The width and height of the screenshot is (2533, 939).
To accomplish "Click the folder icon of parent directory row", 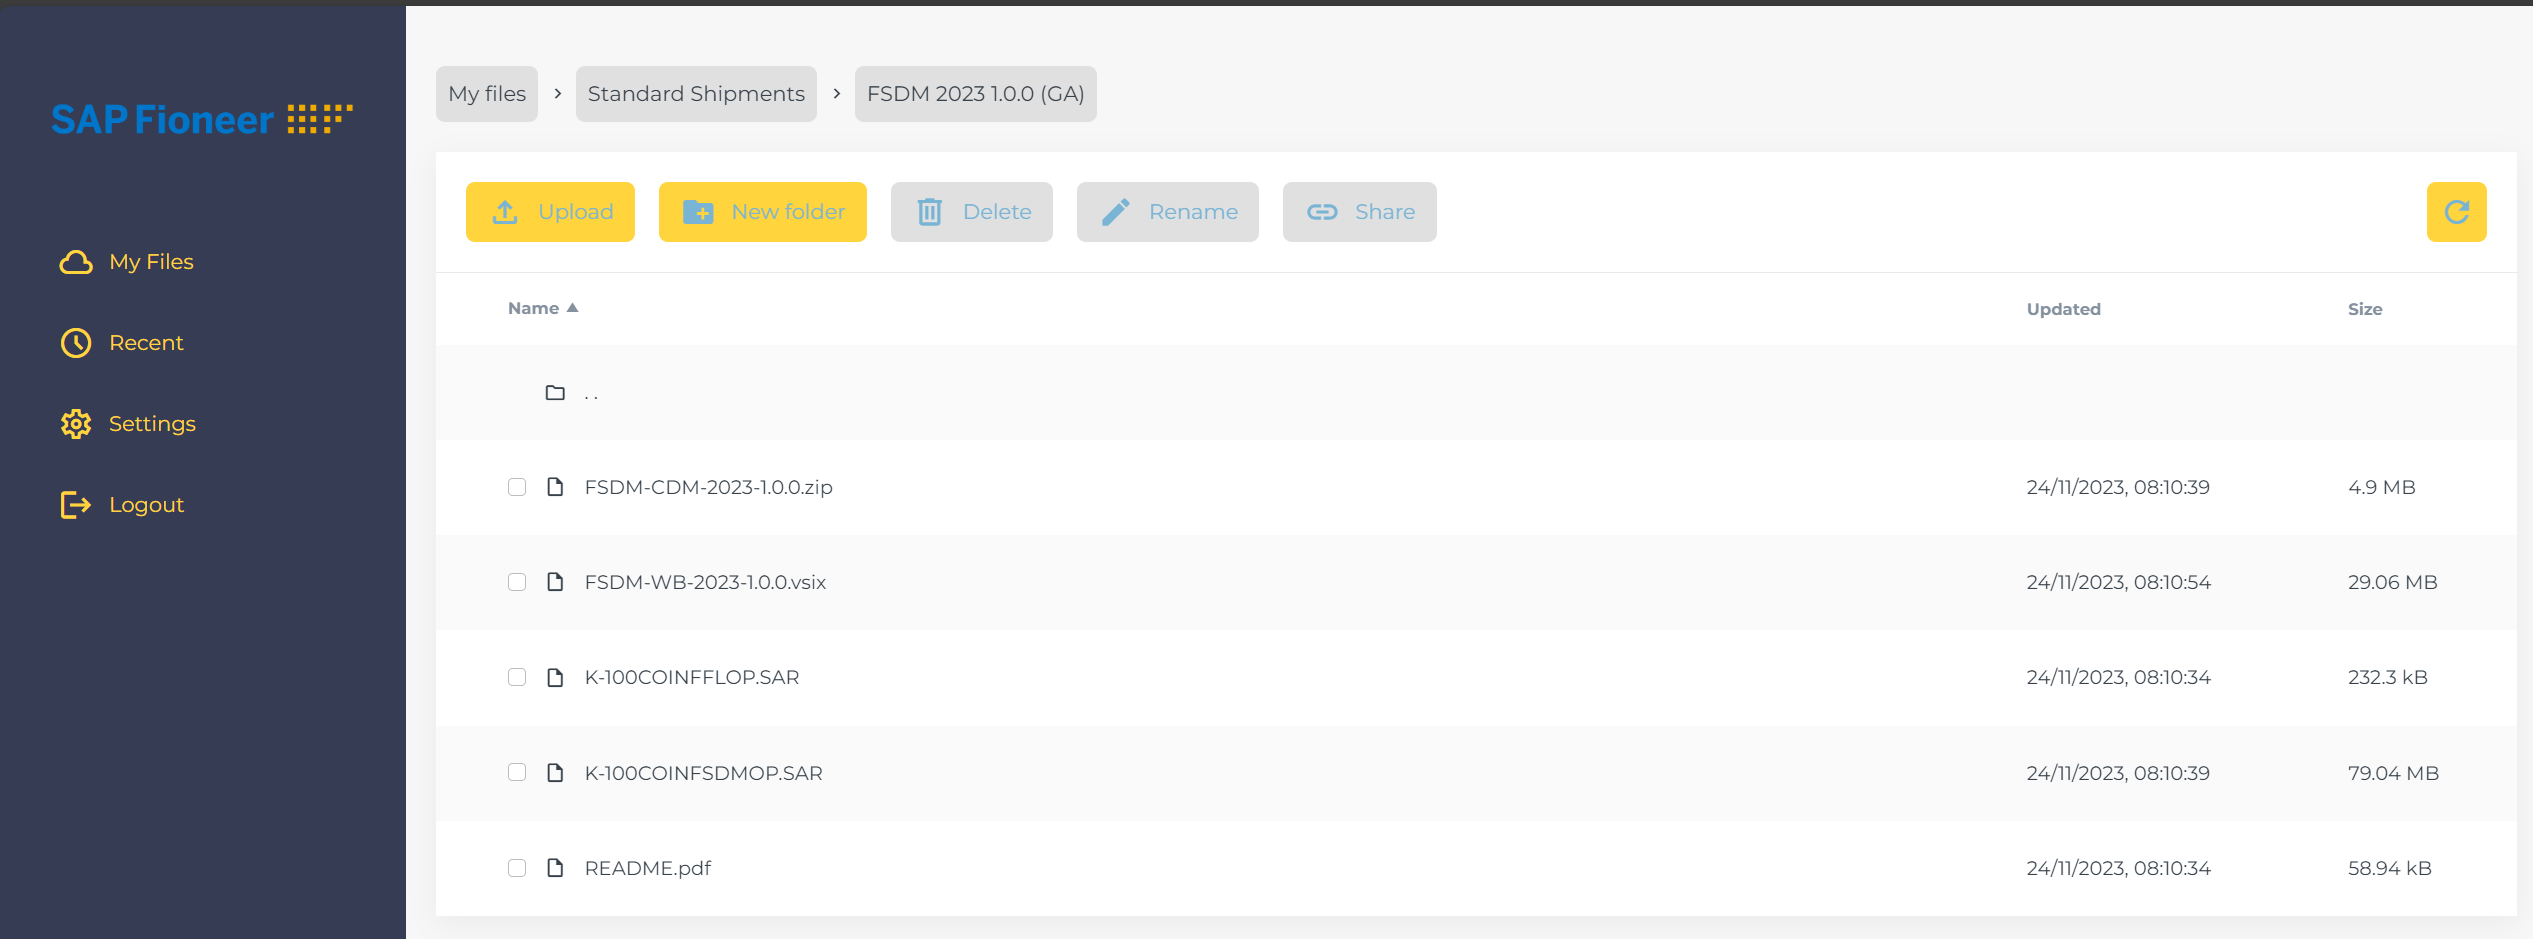I will point(555,393).
